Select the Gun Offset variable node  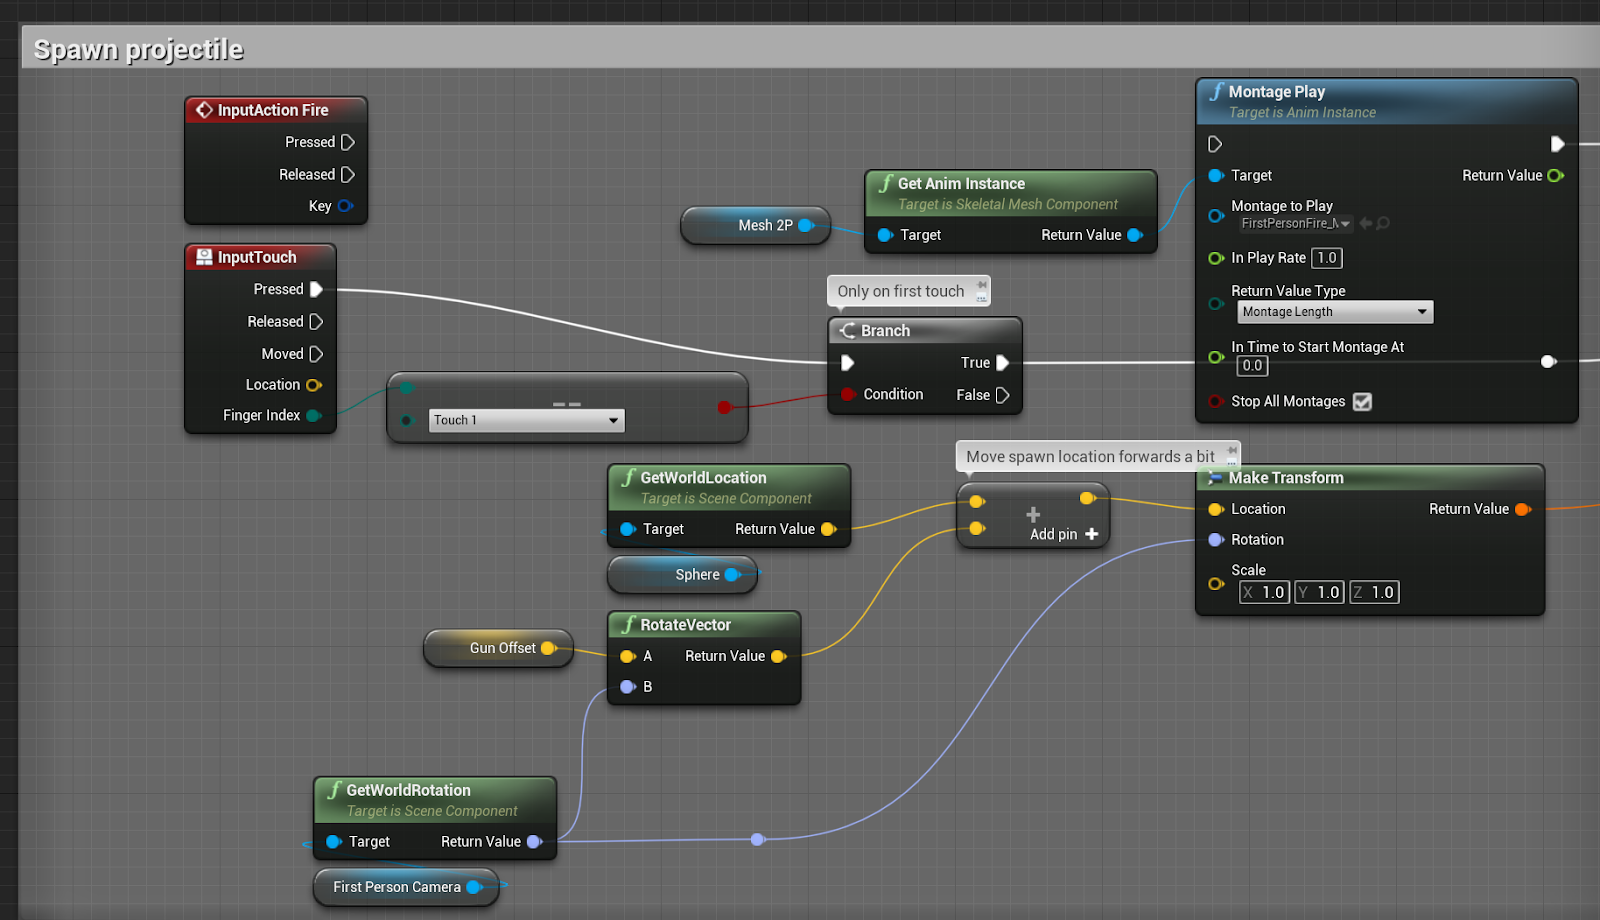coord(498,648)
